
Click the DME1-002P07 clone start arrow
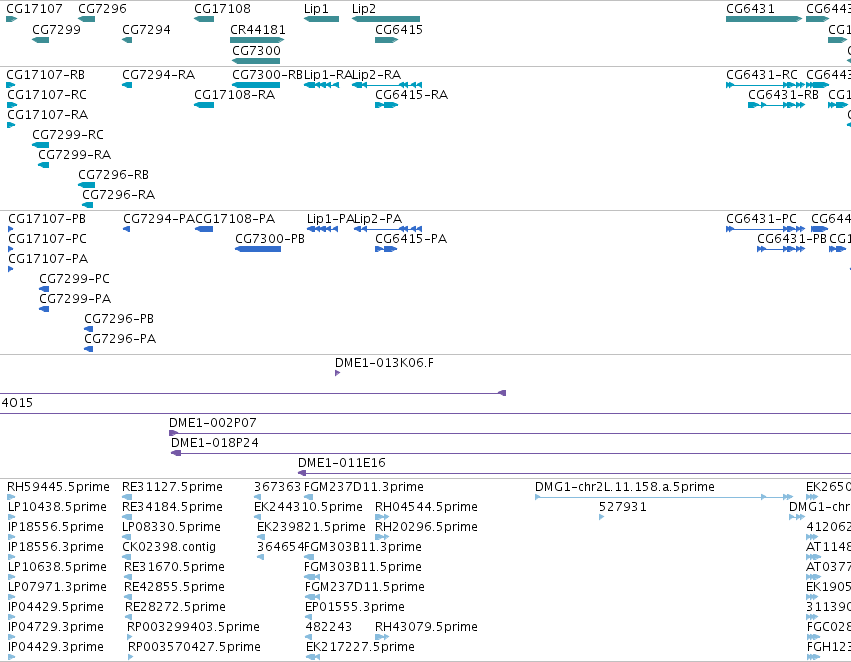(173, 433)
